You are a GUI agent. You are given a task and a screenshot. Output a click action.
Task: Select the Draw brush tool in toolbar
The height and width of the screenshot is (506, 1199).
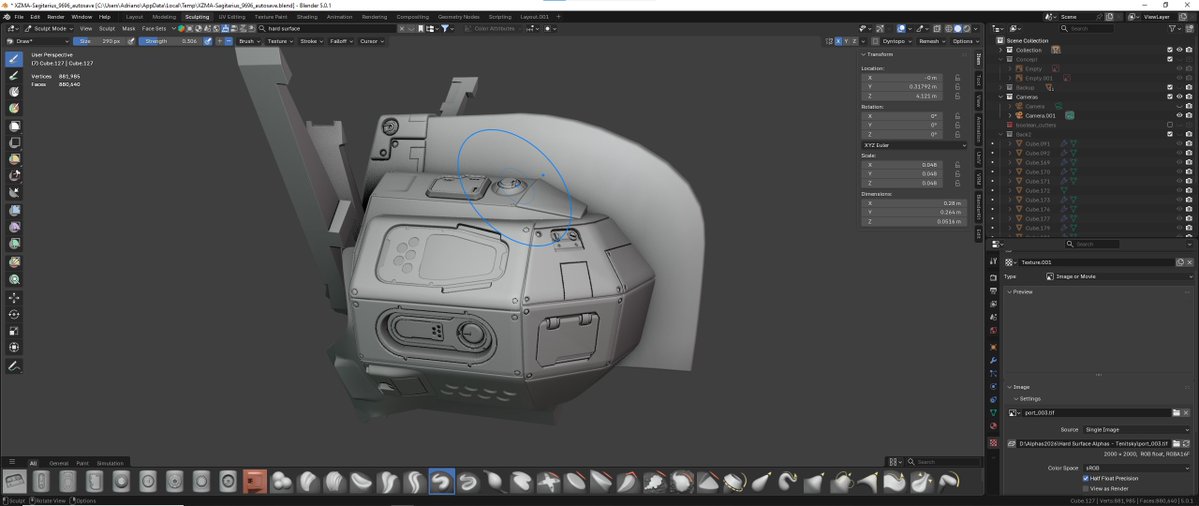click(14, 60)
